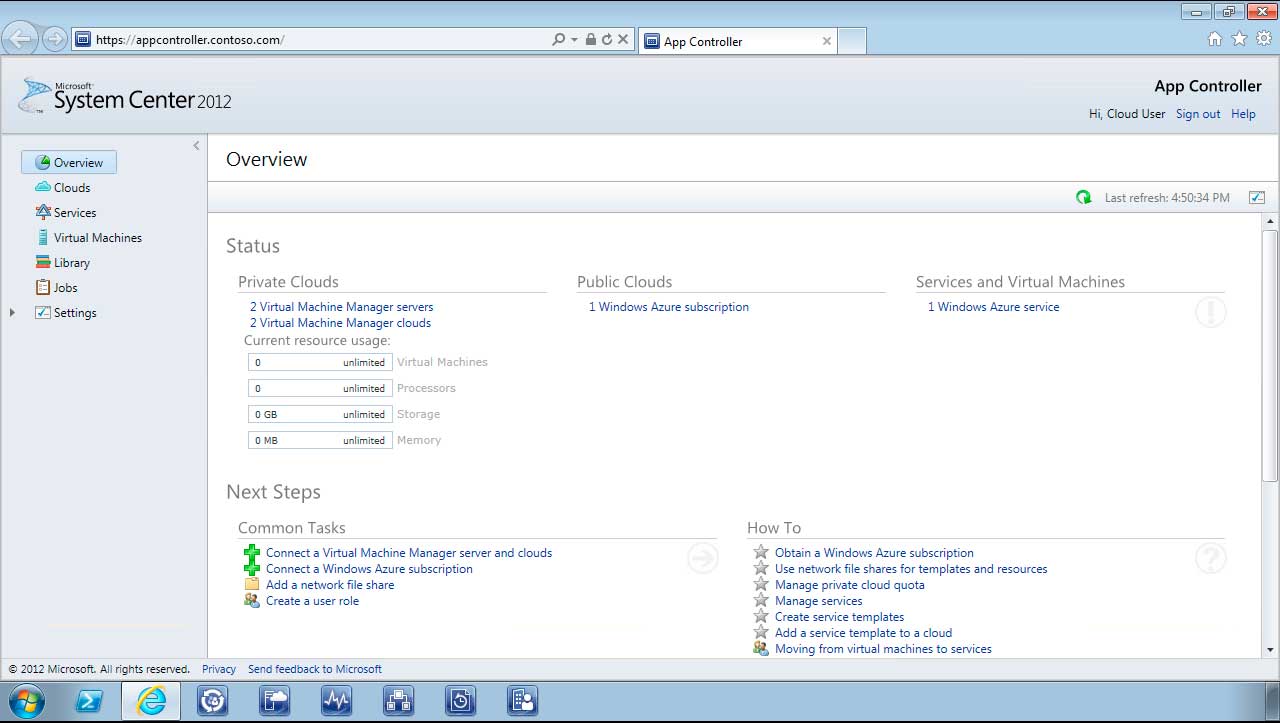Open the Windows Start button
The height and width of the screenshot is (723, 1280).
click(27, 701)
